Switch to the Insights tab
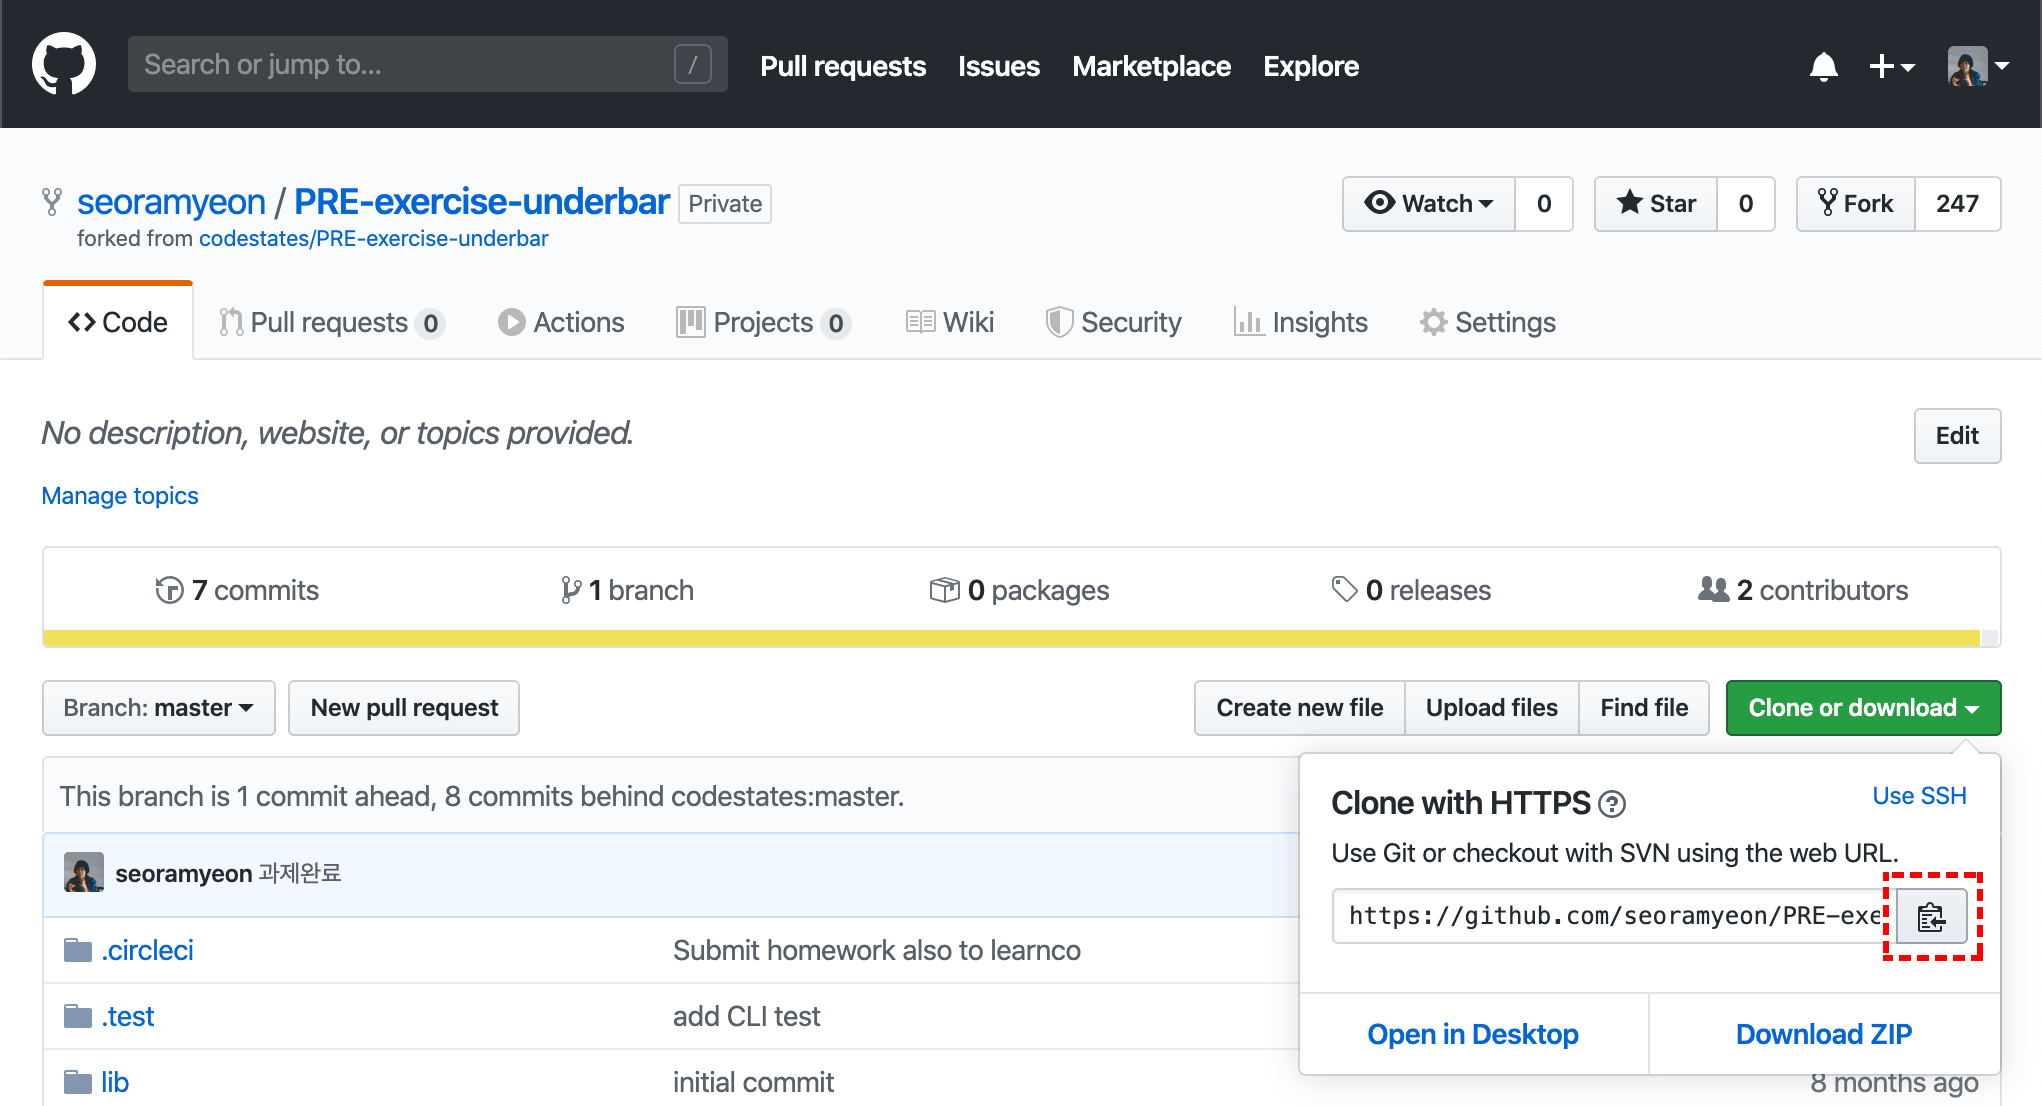This screenshot has width=2042, height=1106. 1300,322
